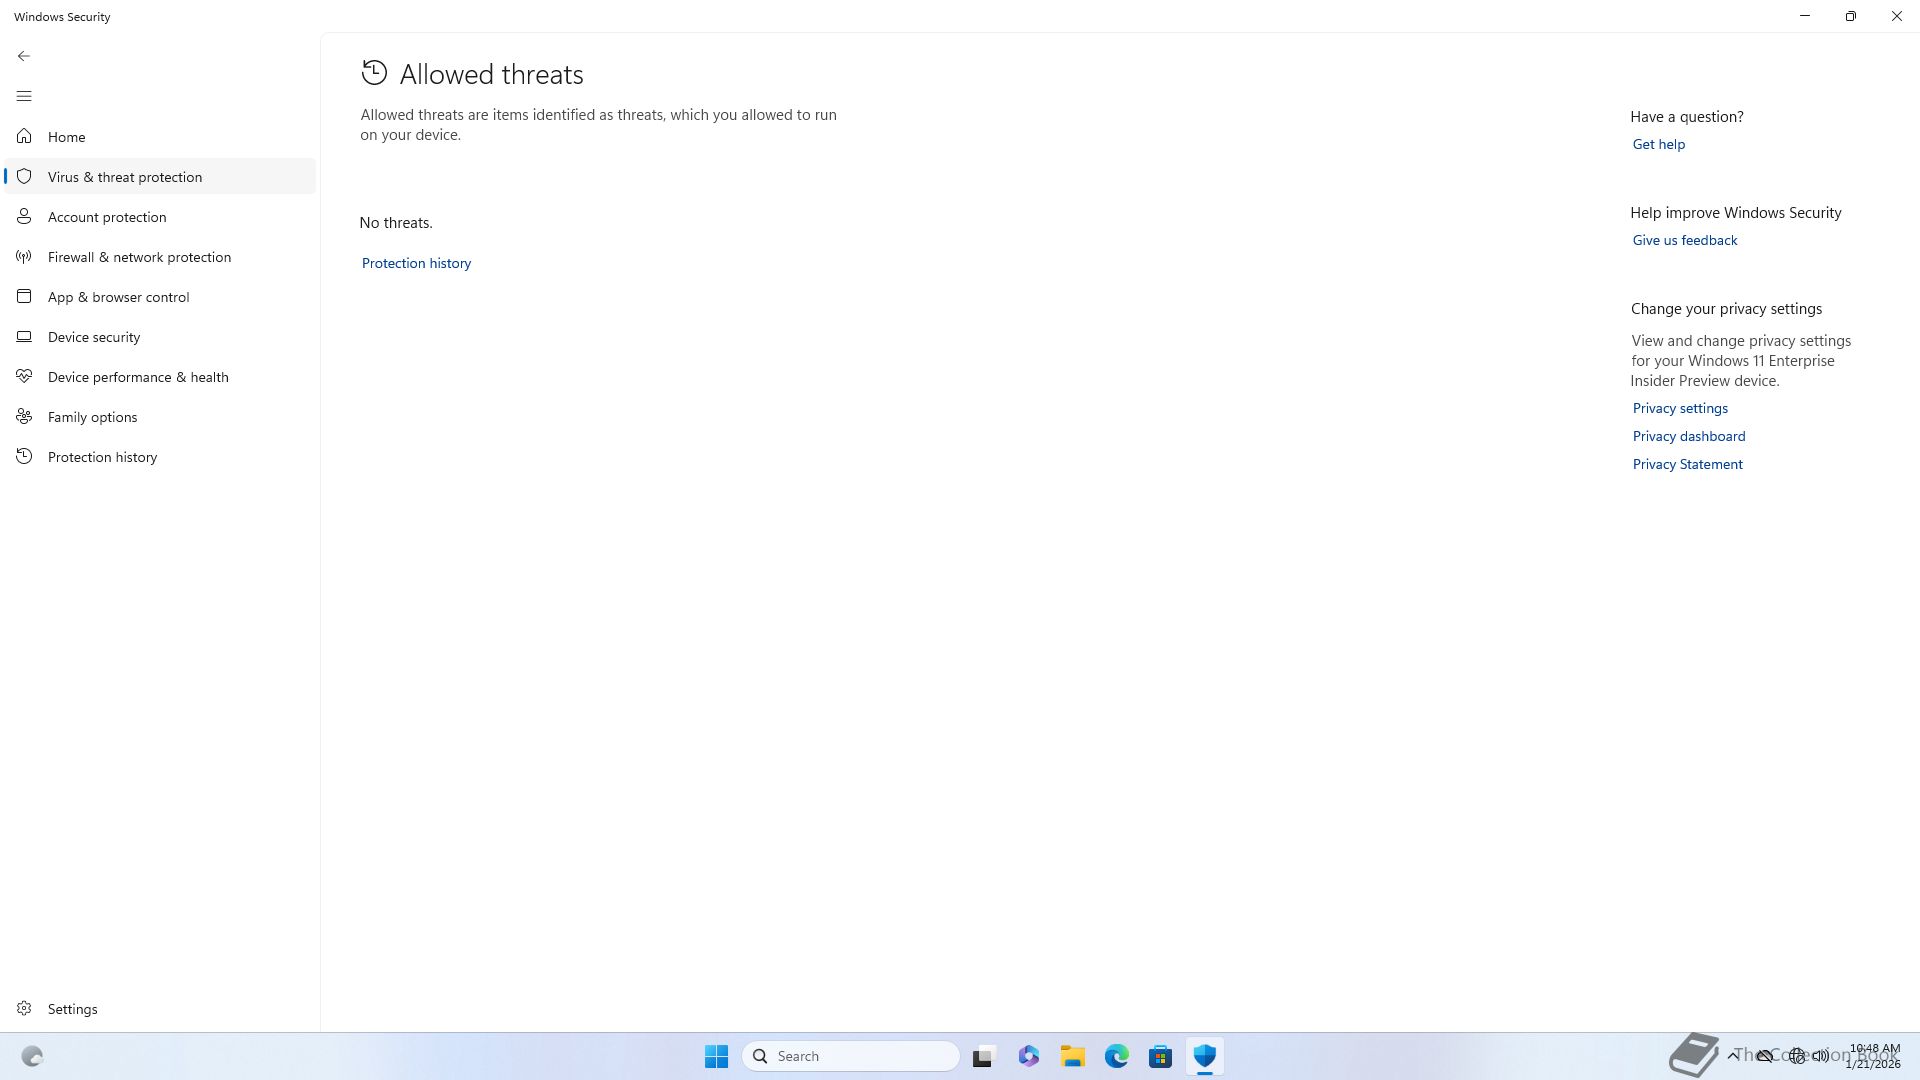Open App & browser control

click(x=118, y=297)
